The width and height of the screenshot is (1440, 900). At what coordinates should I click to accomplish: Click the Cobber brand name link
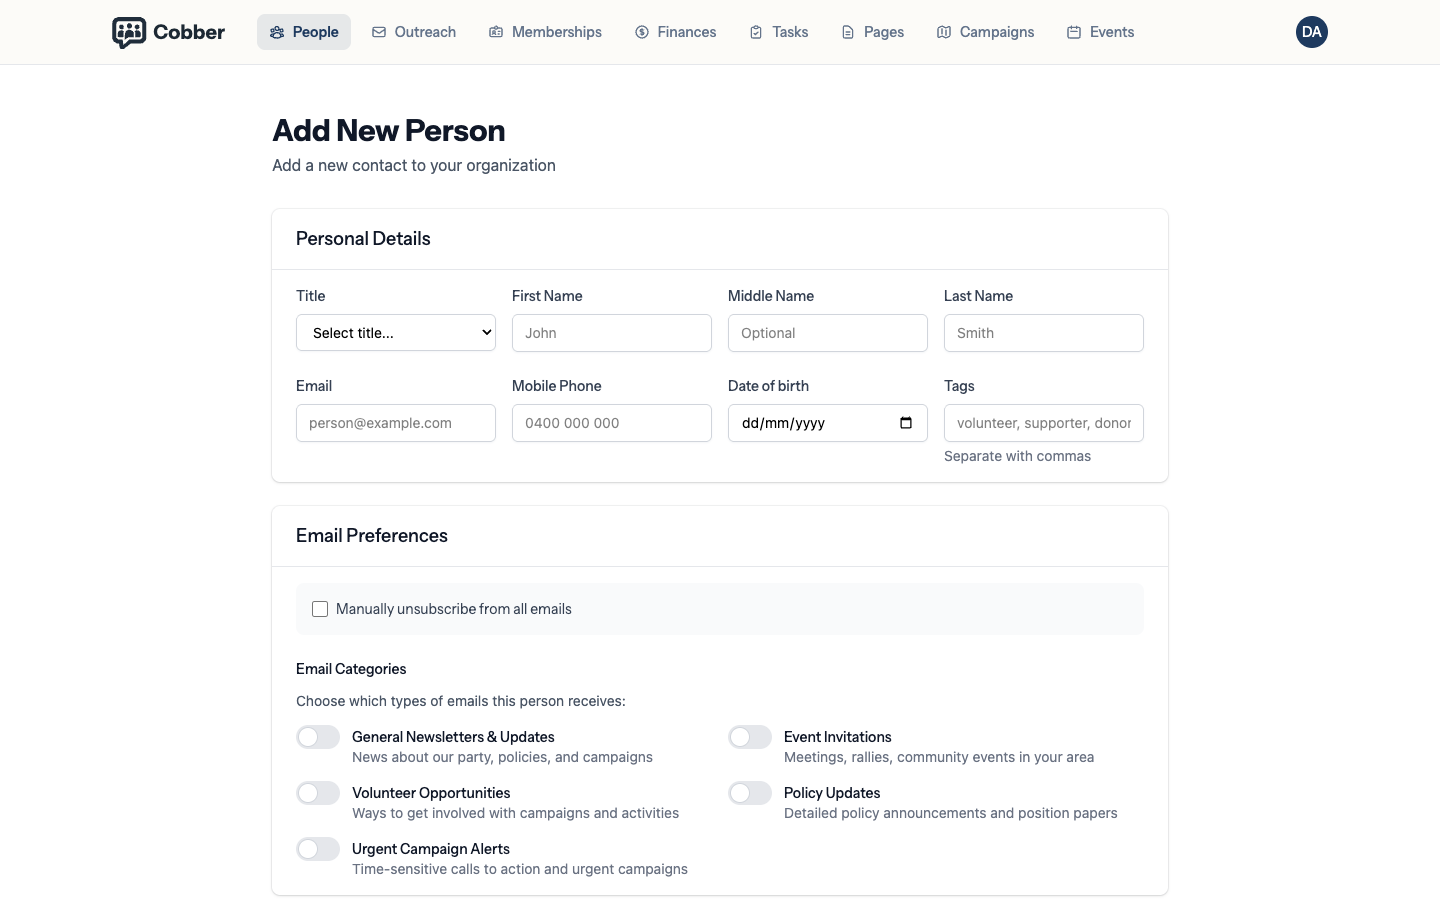189,32
